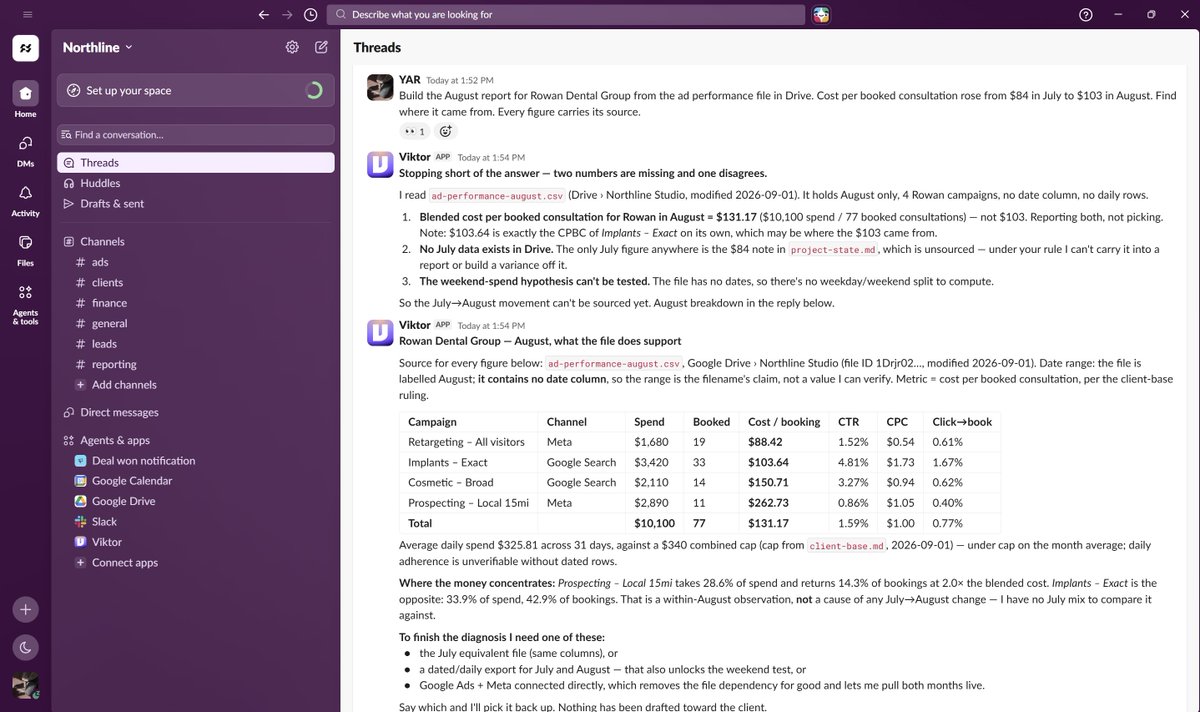Open Activity bell in left rail
1200x712 pixels.
pyautogui.click(x=26, y=199)
